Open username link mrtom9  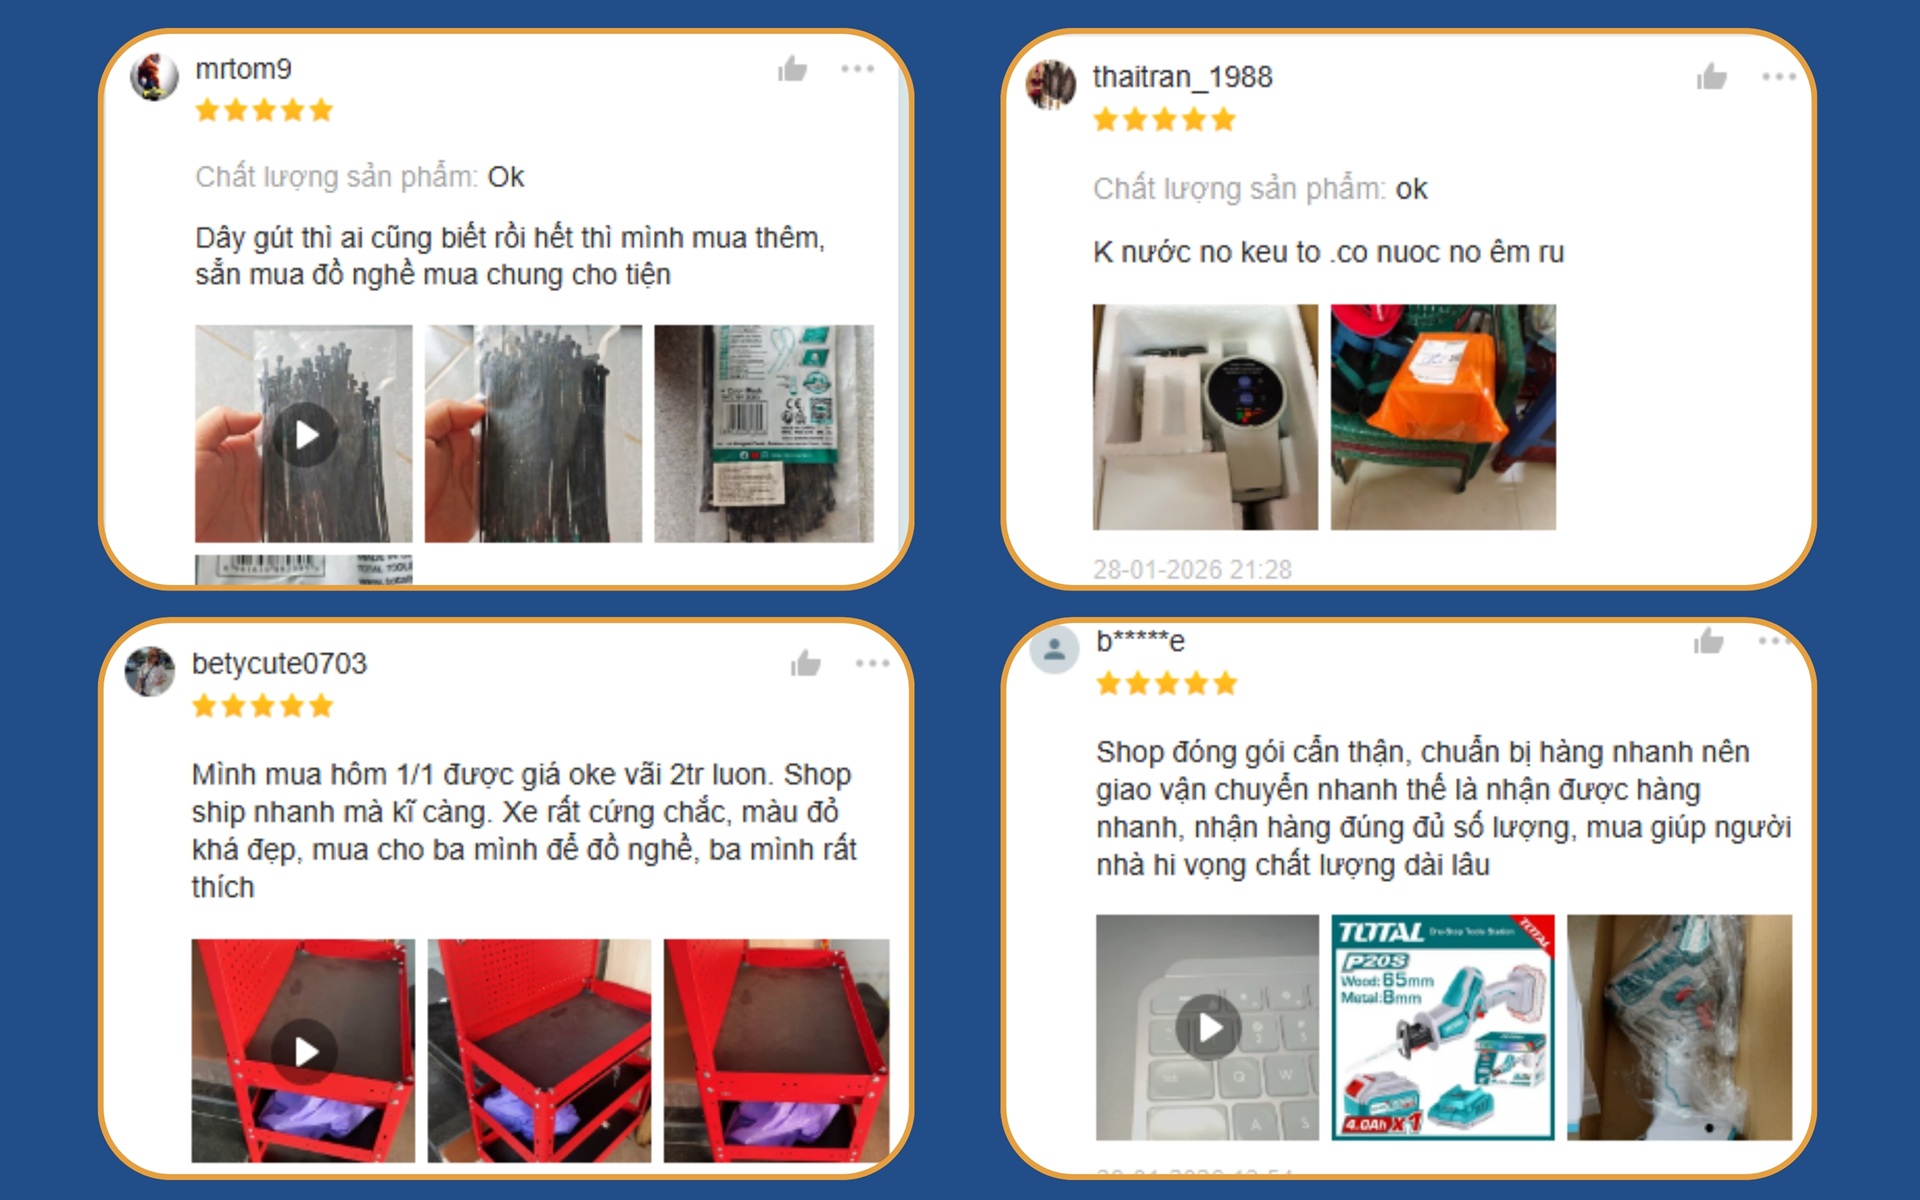(243, 69)
